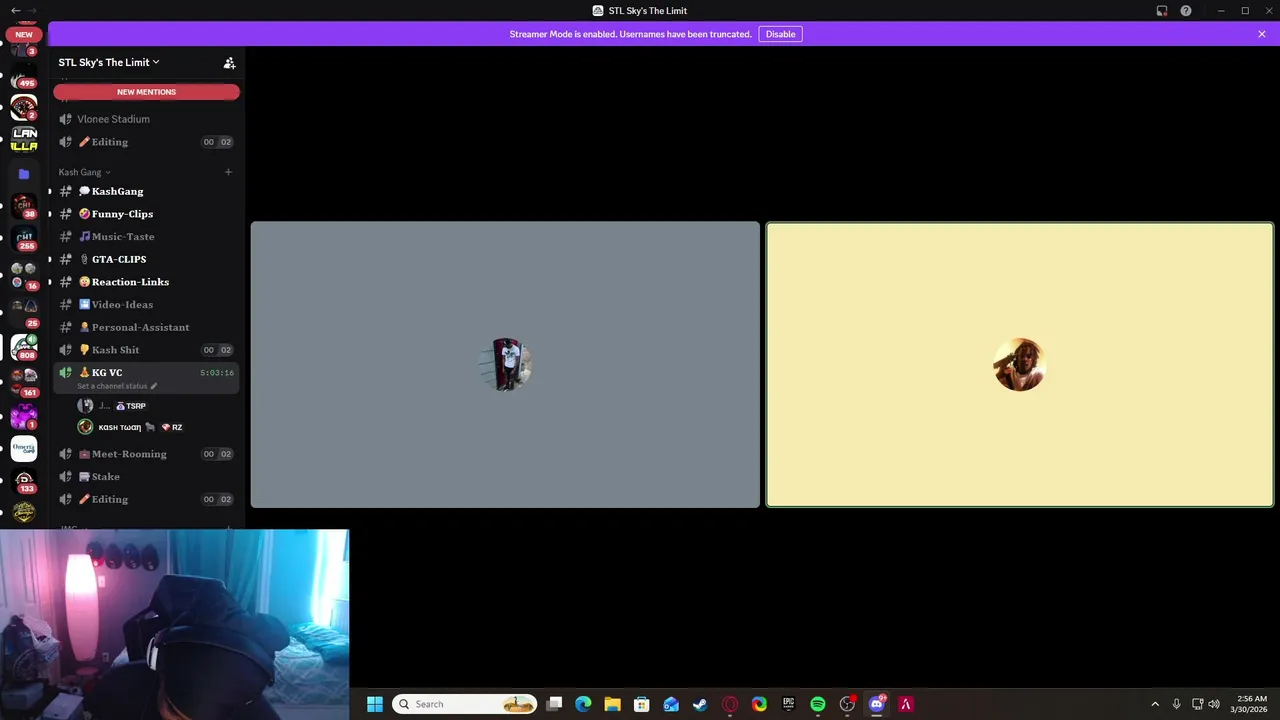Open the KashGang text channel

tap(146, 191)
